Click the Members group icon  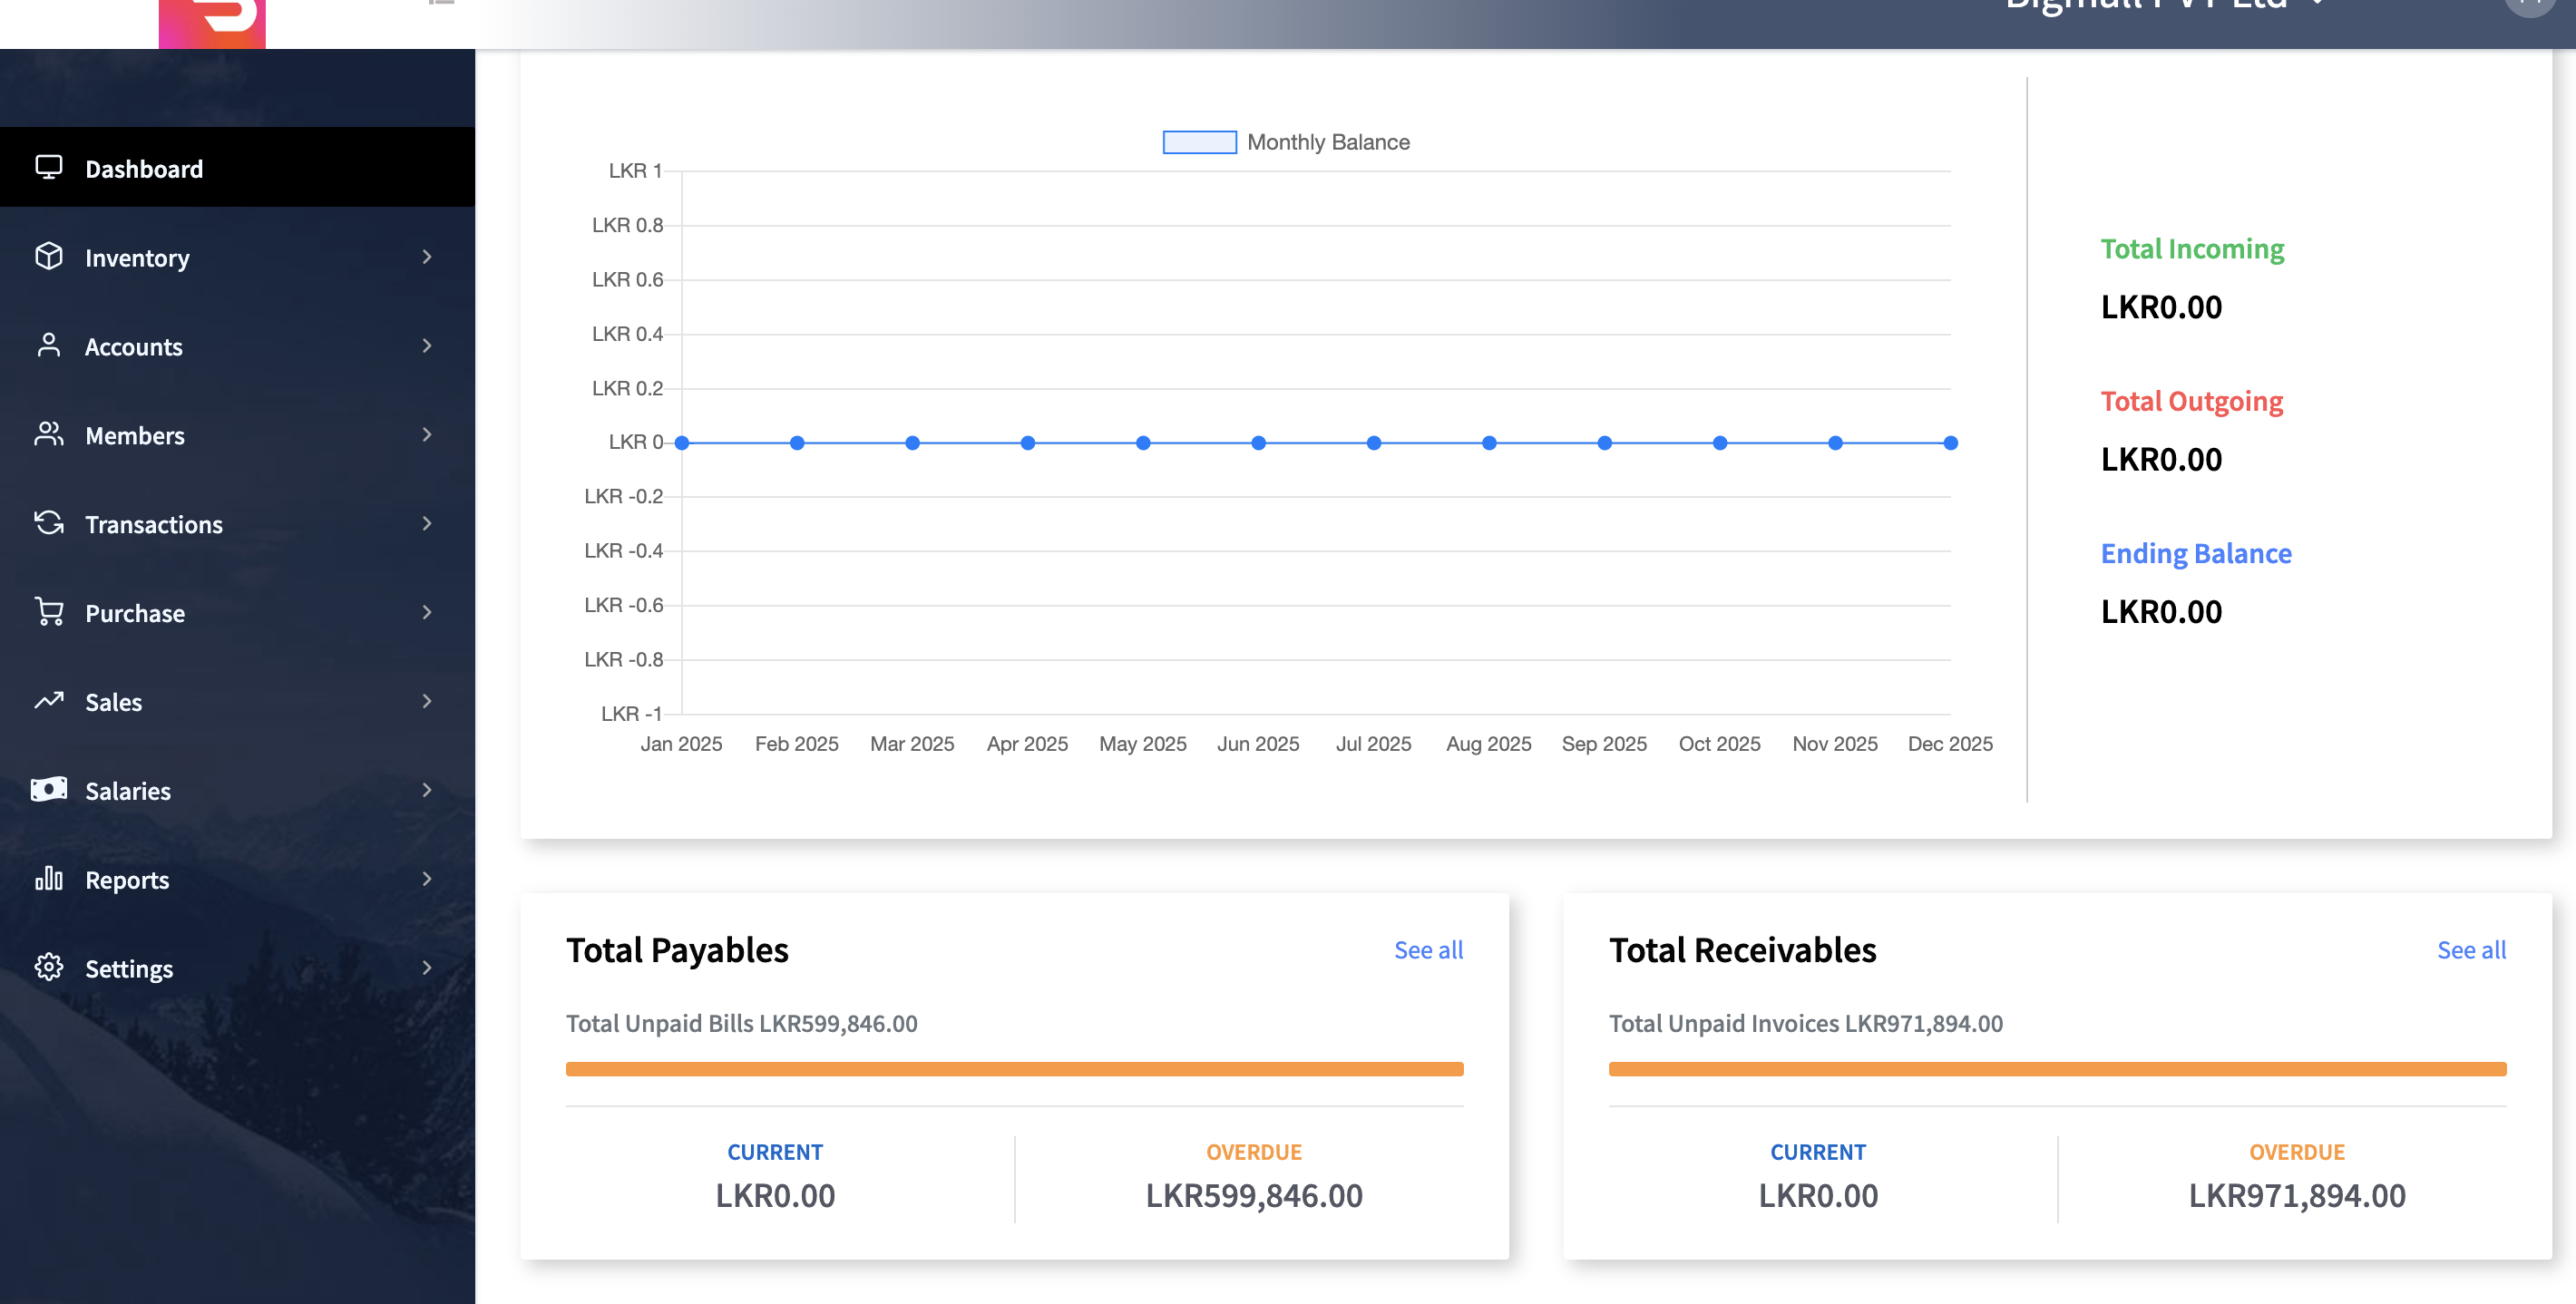[x=48, y=434]
